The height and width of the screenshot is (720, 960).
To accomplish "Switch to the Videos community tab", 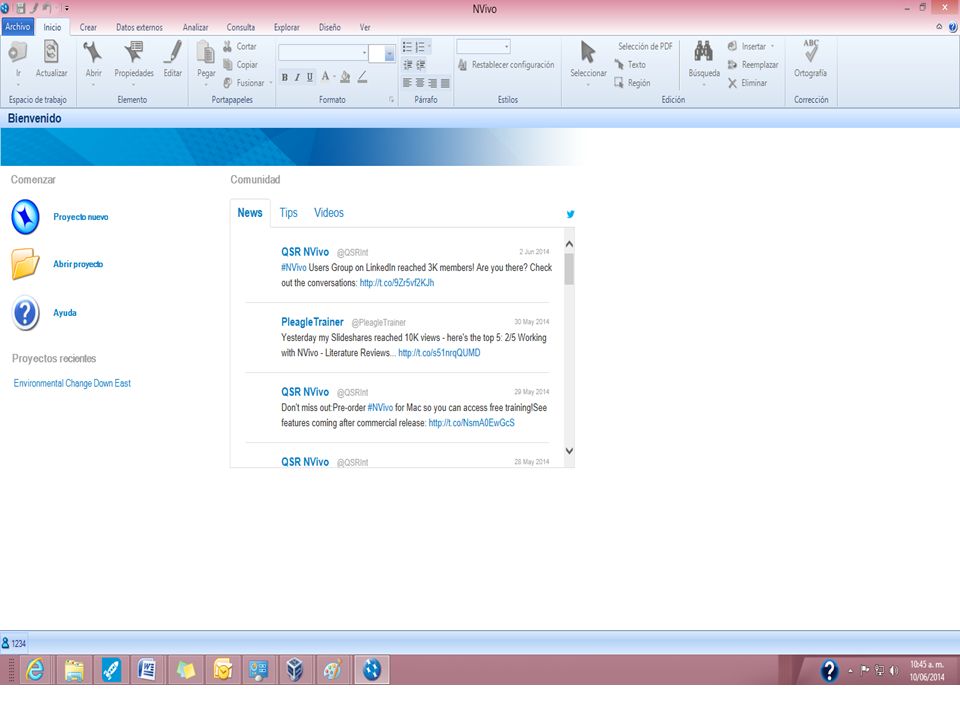I will [329, 213].
